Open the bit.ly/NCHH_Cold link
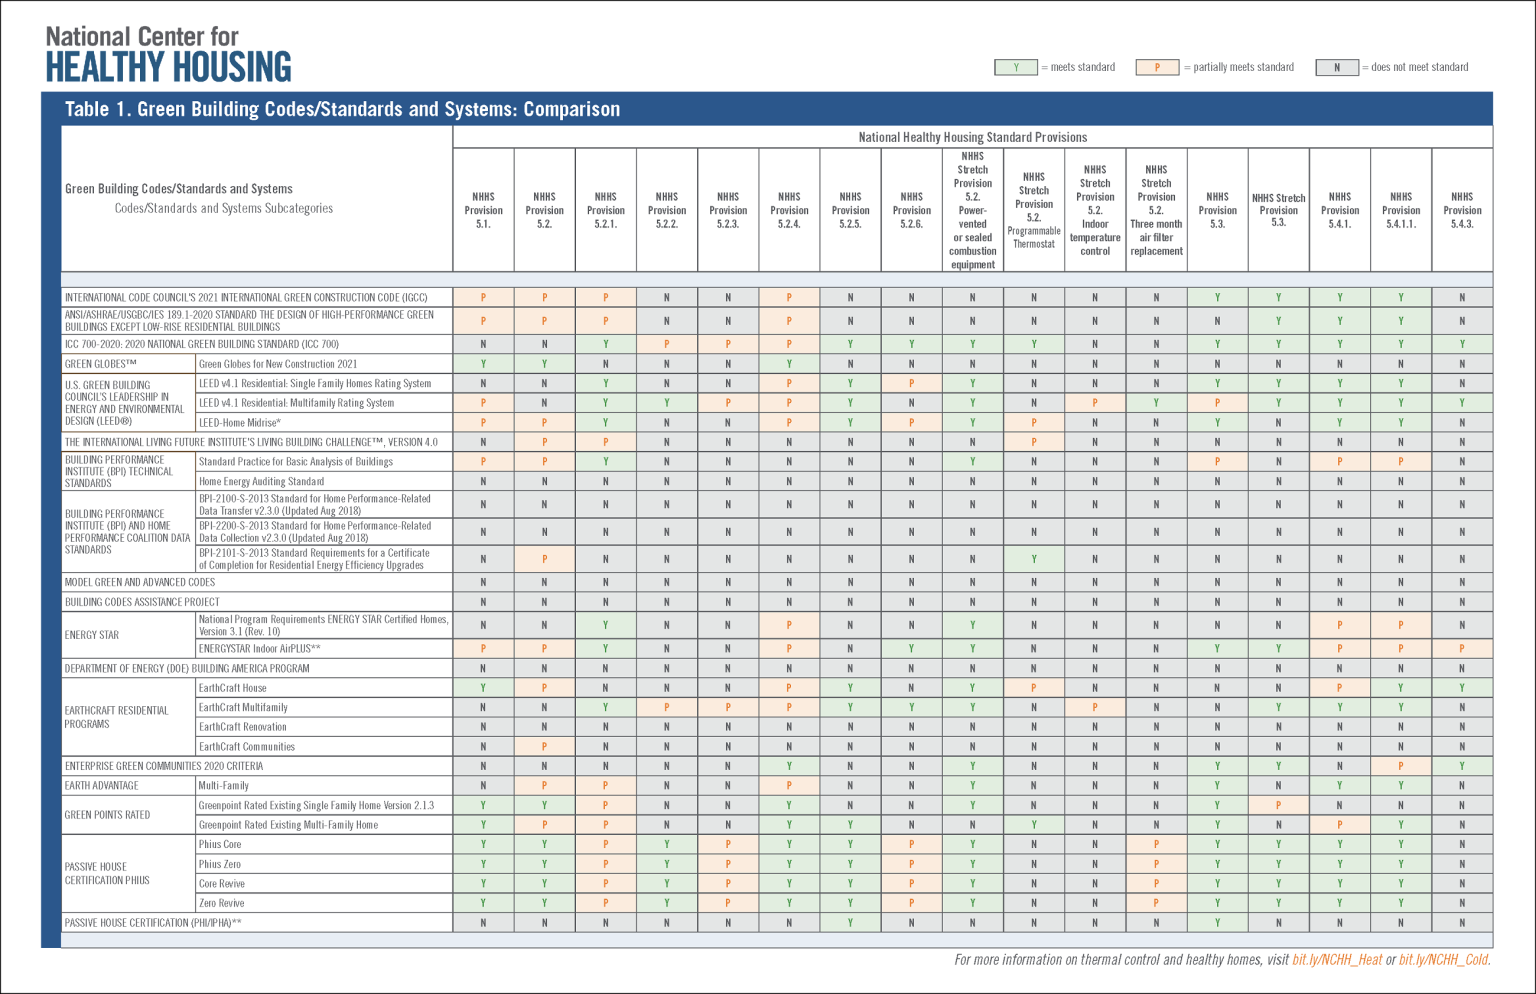 [1443, 960]
